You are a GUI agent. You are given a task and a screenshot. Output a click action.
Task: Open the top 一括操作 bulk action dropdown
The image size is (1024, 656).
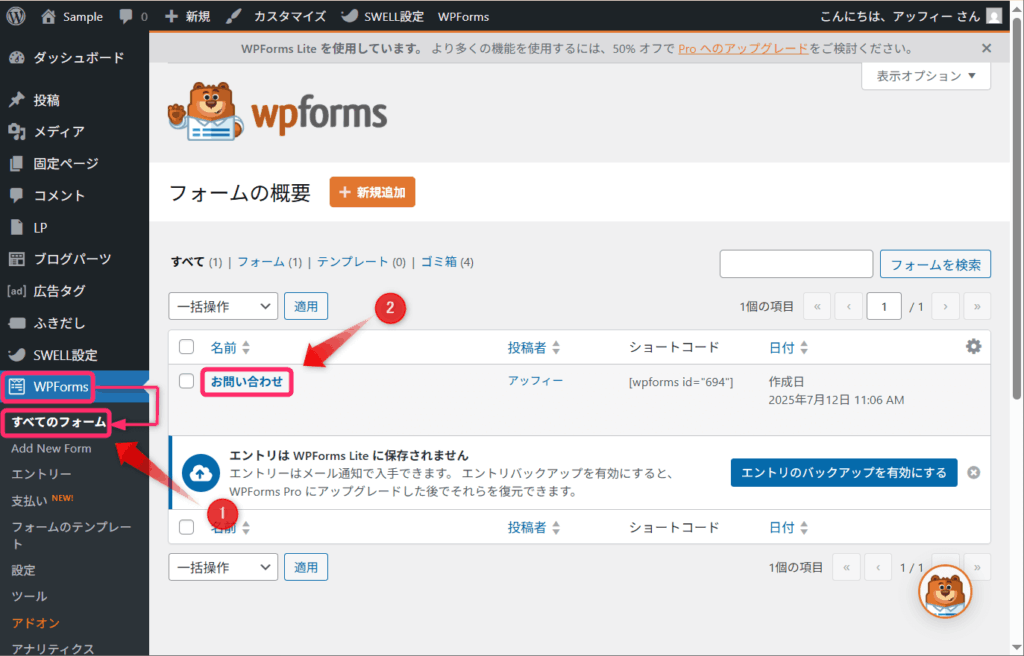[x=223, y=306]
